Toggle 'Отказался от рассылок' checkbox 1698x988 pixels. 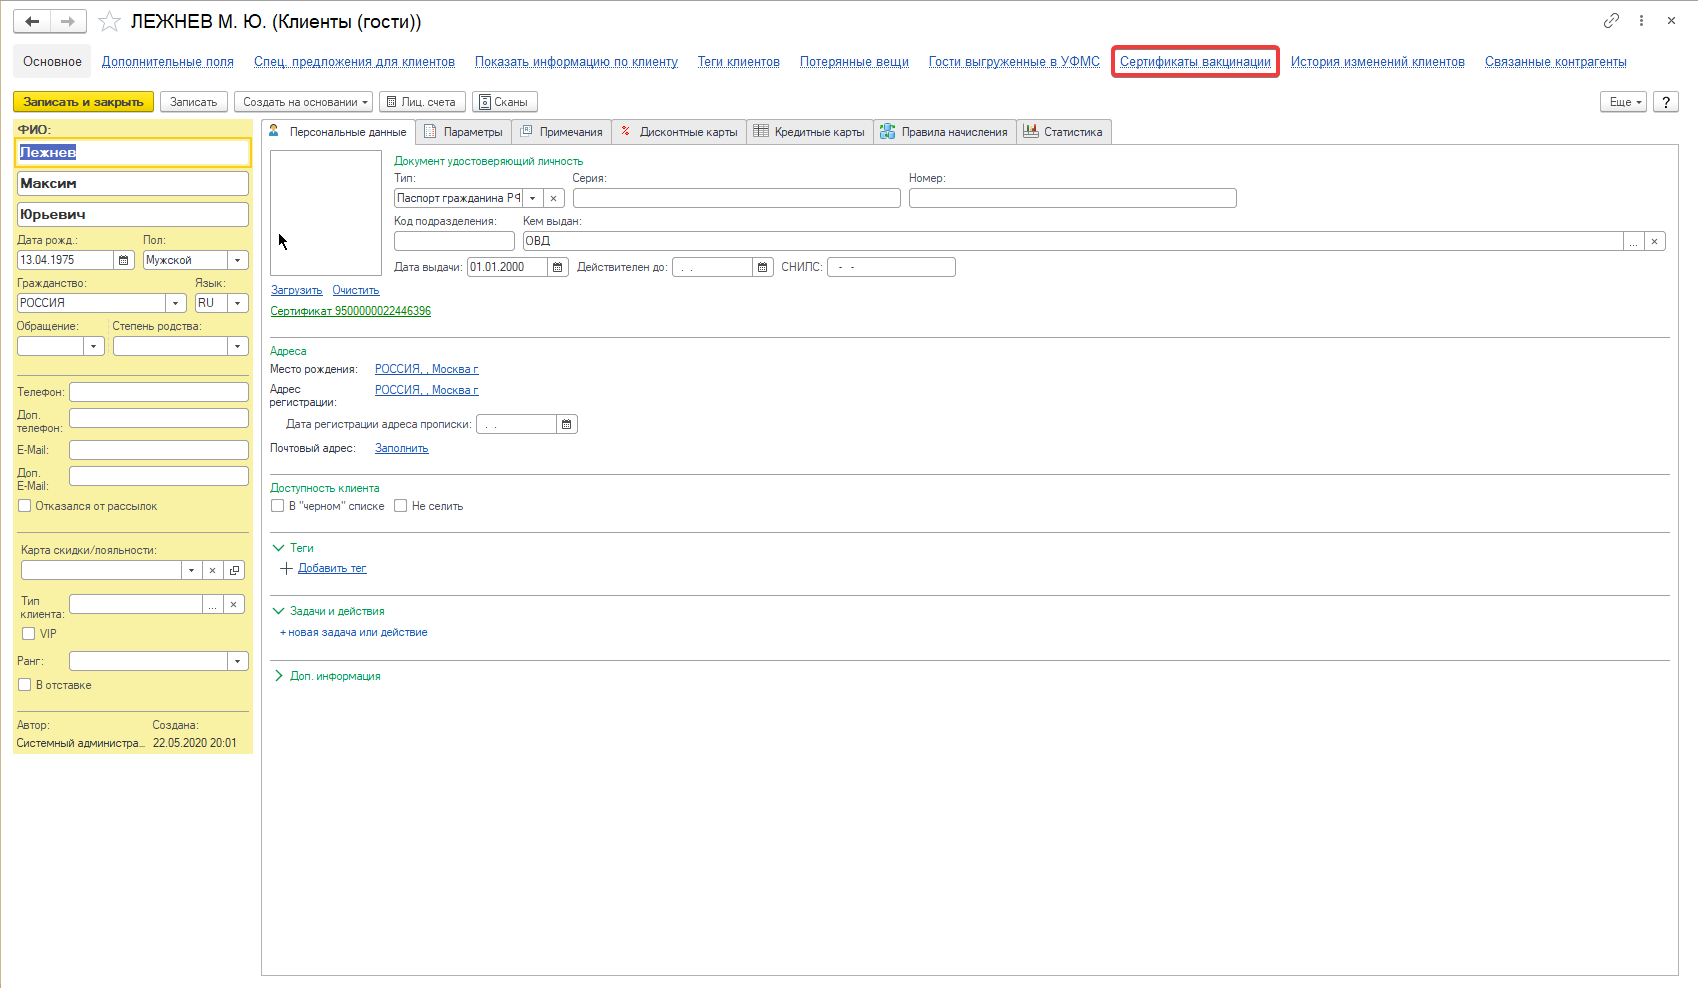[x=25, y=506]
